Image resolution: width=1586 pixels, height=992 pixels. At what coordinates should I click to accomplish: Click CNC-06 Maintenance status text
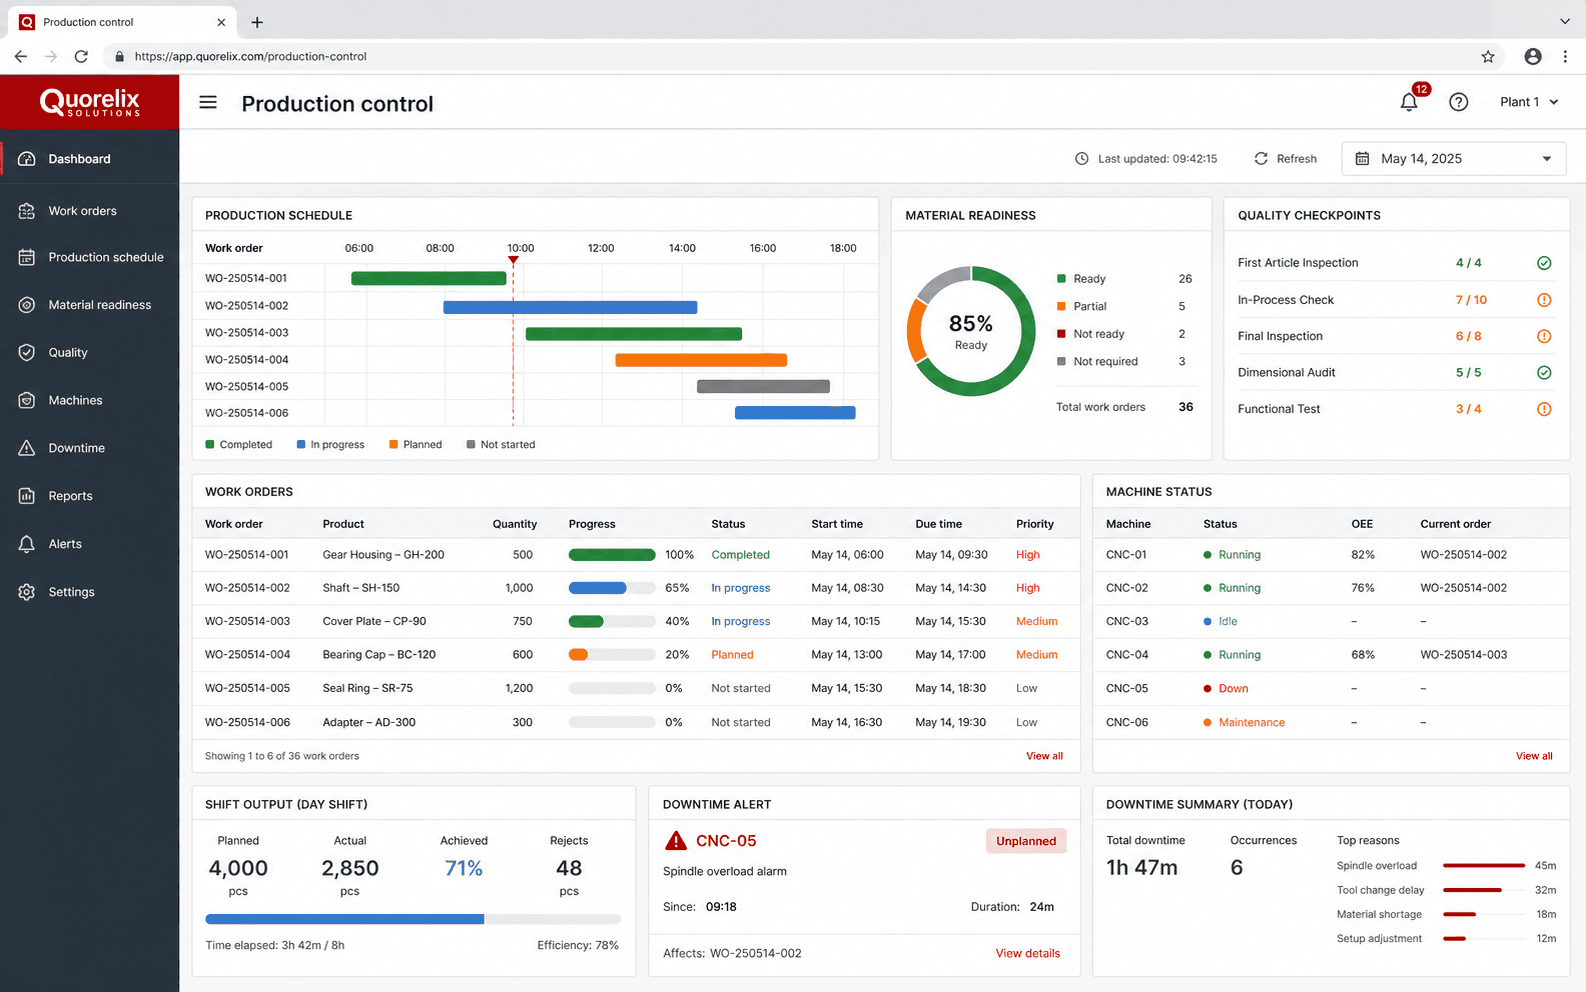pyautogui.click(x=1251, y=723)
